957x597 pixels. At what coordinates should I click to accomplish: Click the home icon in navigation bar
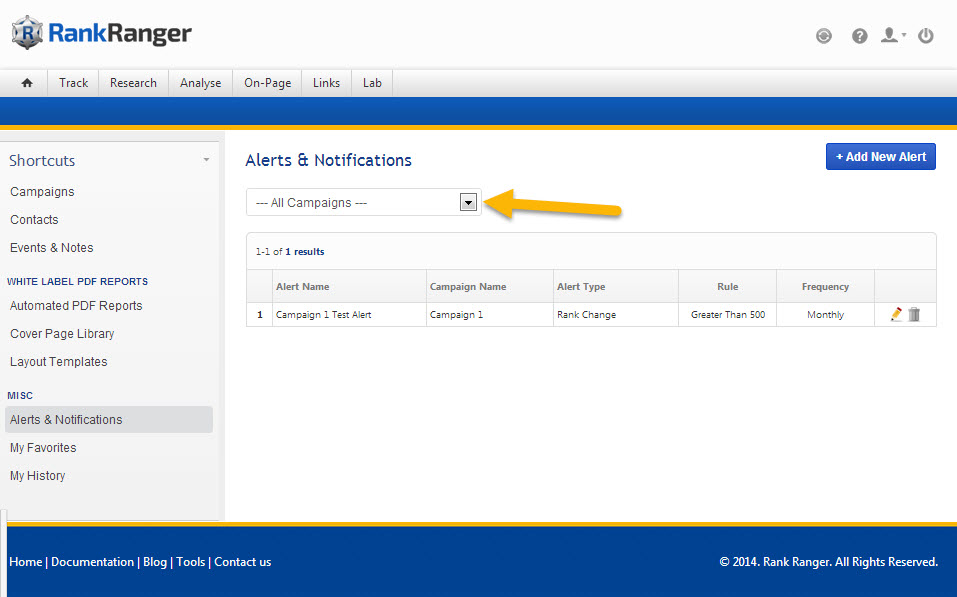point(27,83)
